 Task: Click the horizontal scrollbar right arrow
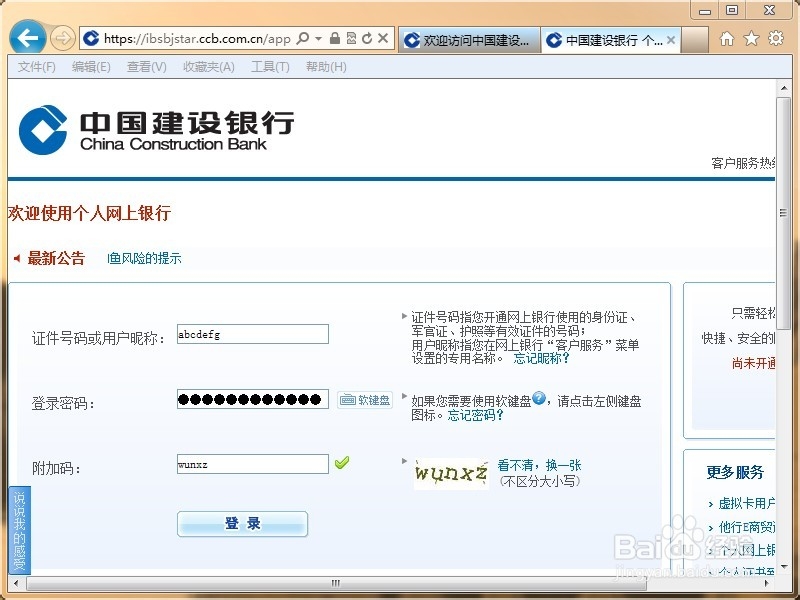pyautogui.click(x=766, y=583)
